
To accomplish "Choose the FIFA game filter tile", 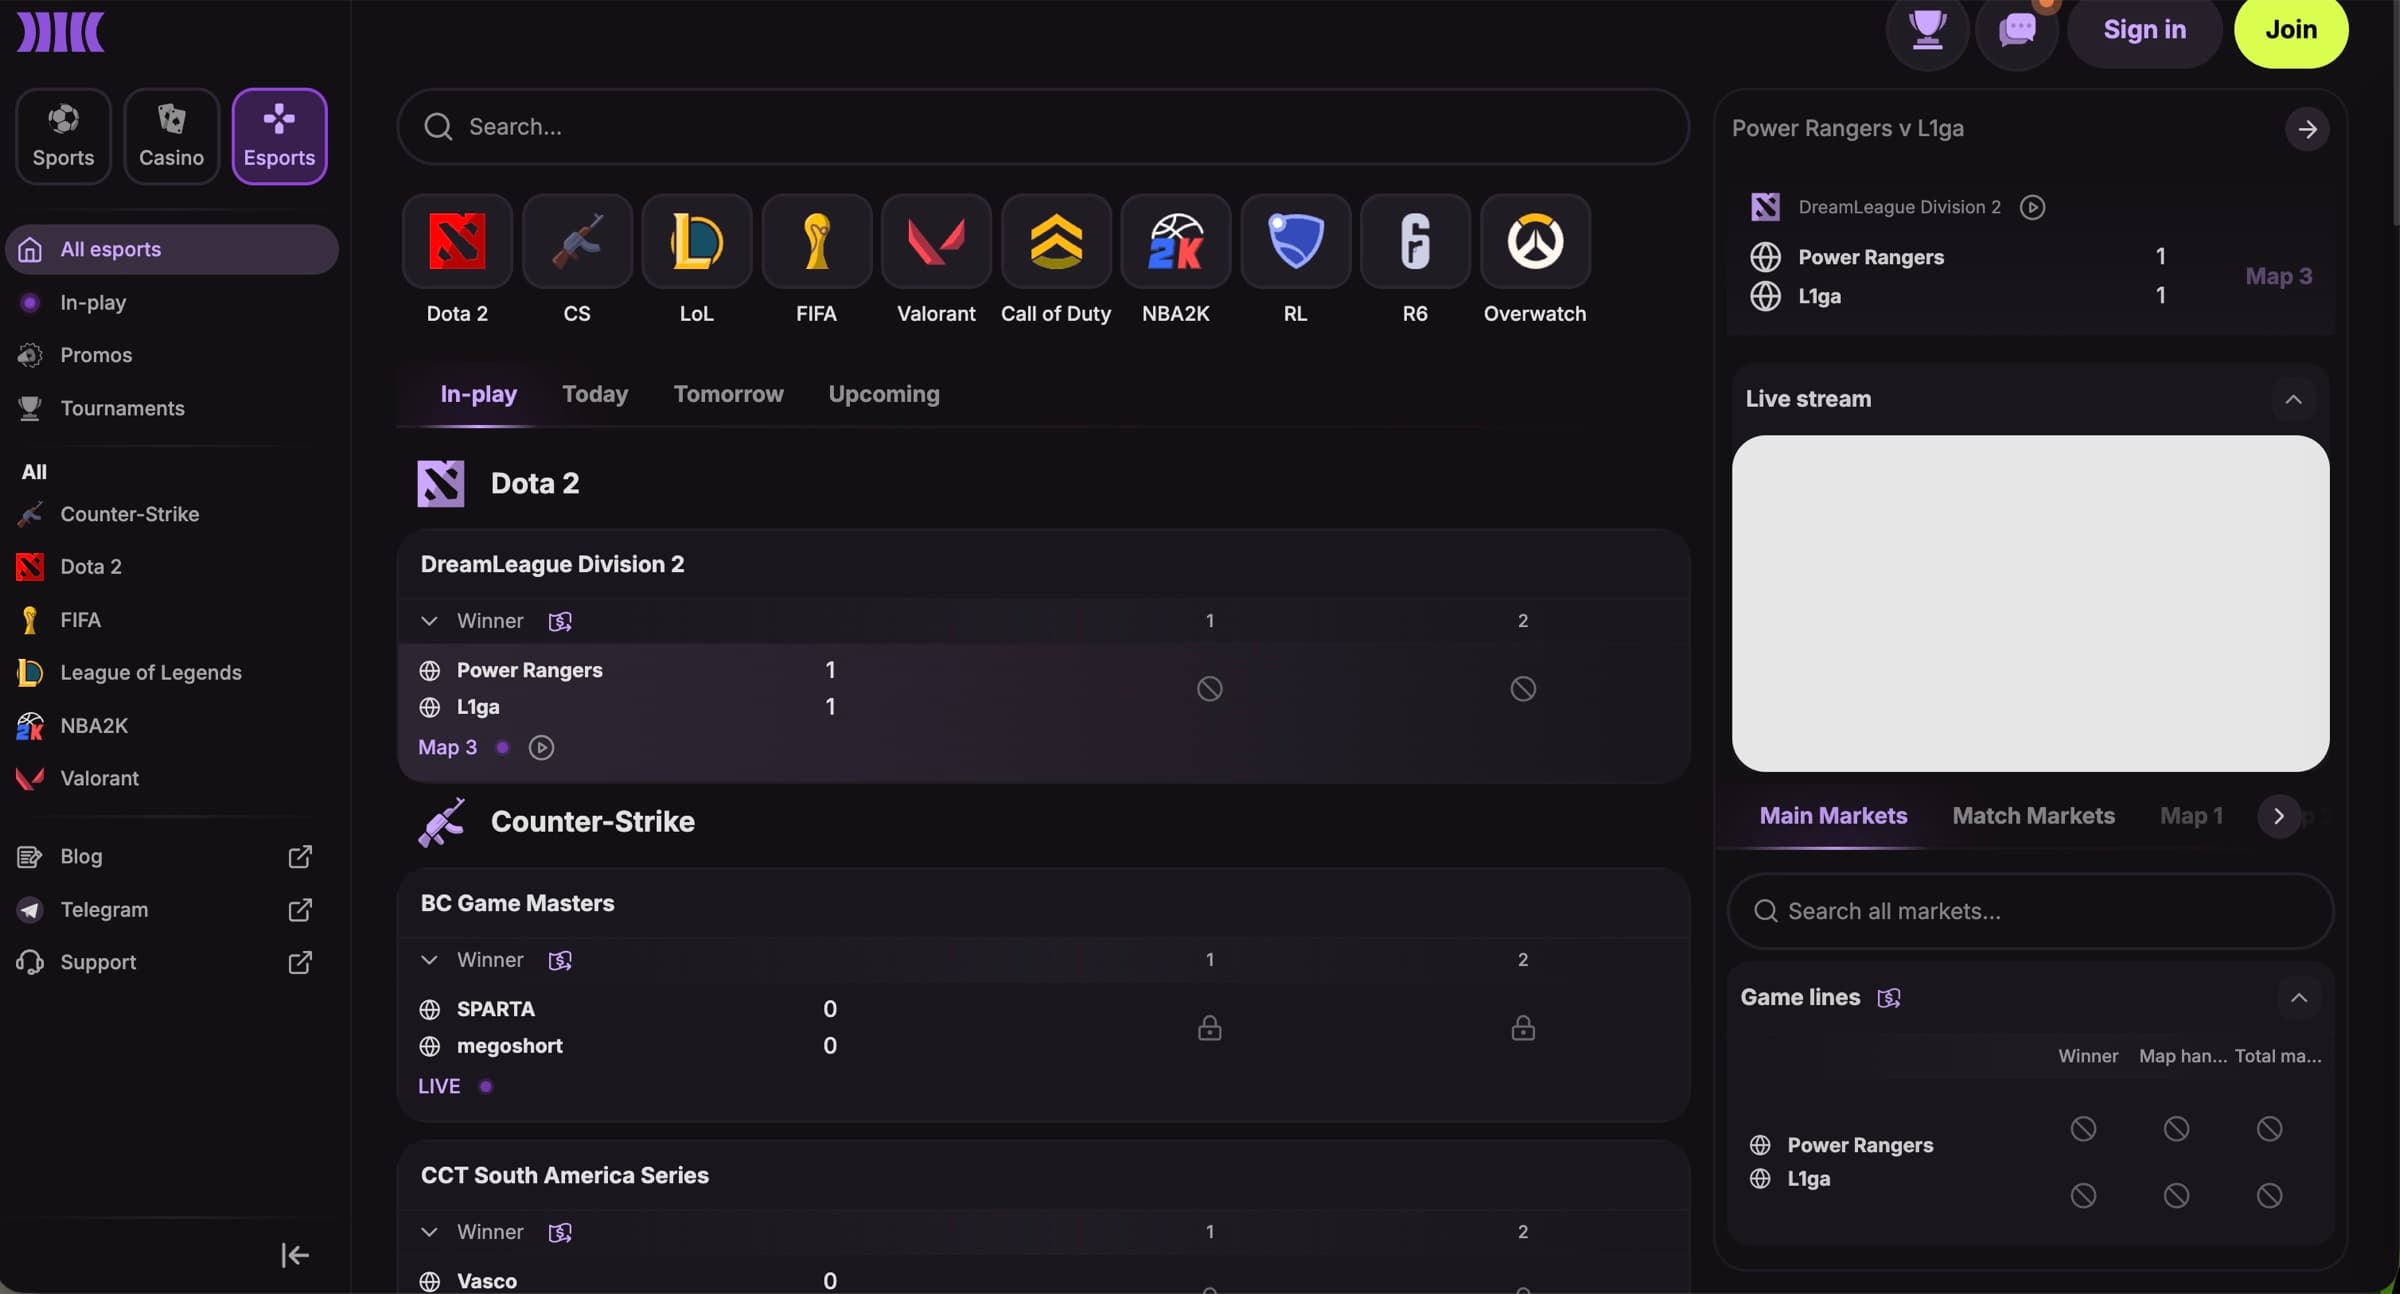I will click(x=816, y=241).
